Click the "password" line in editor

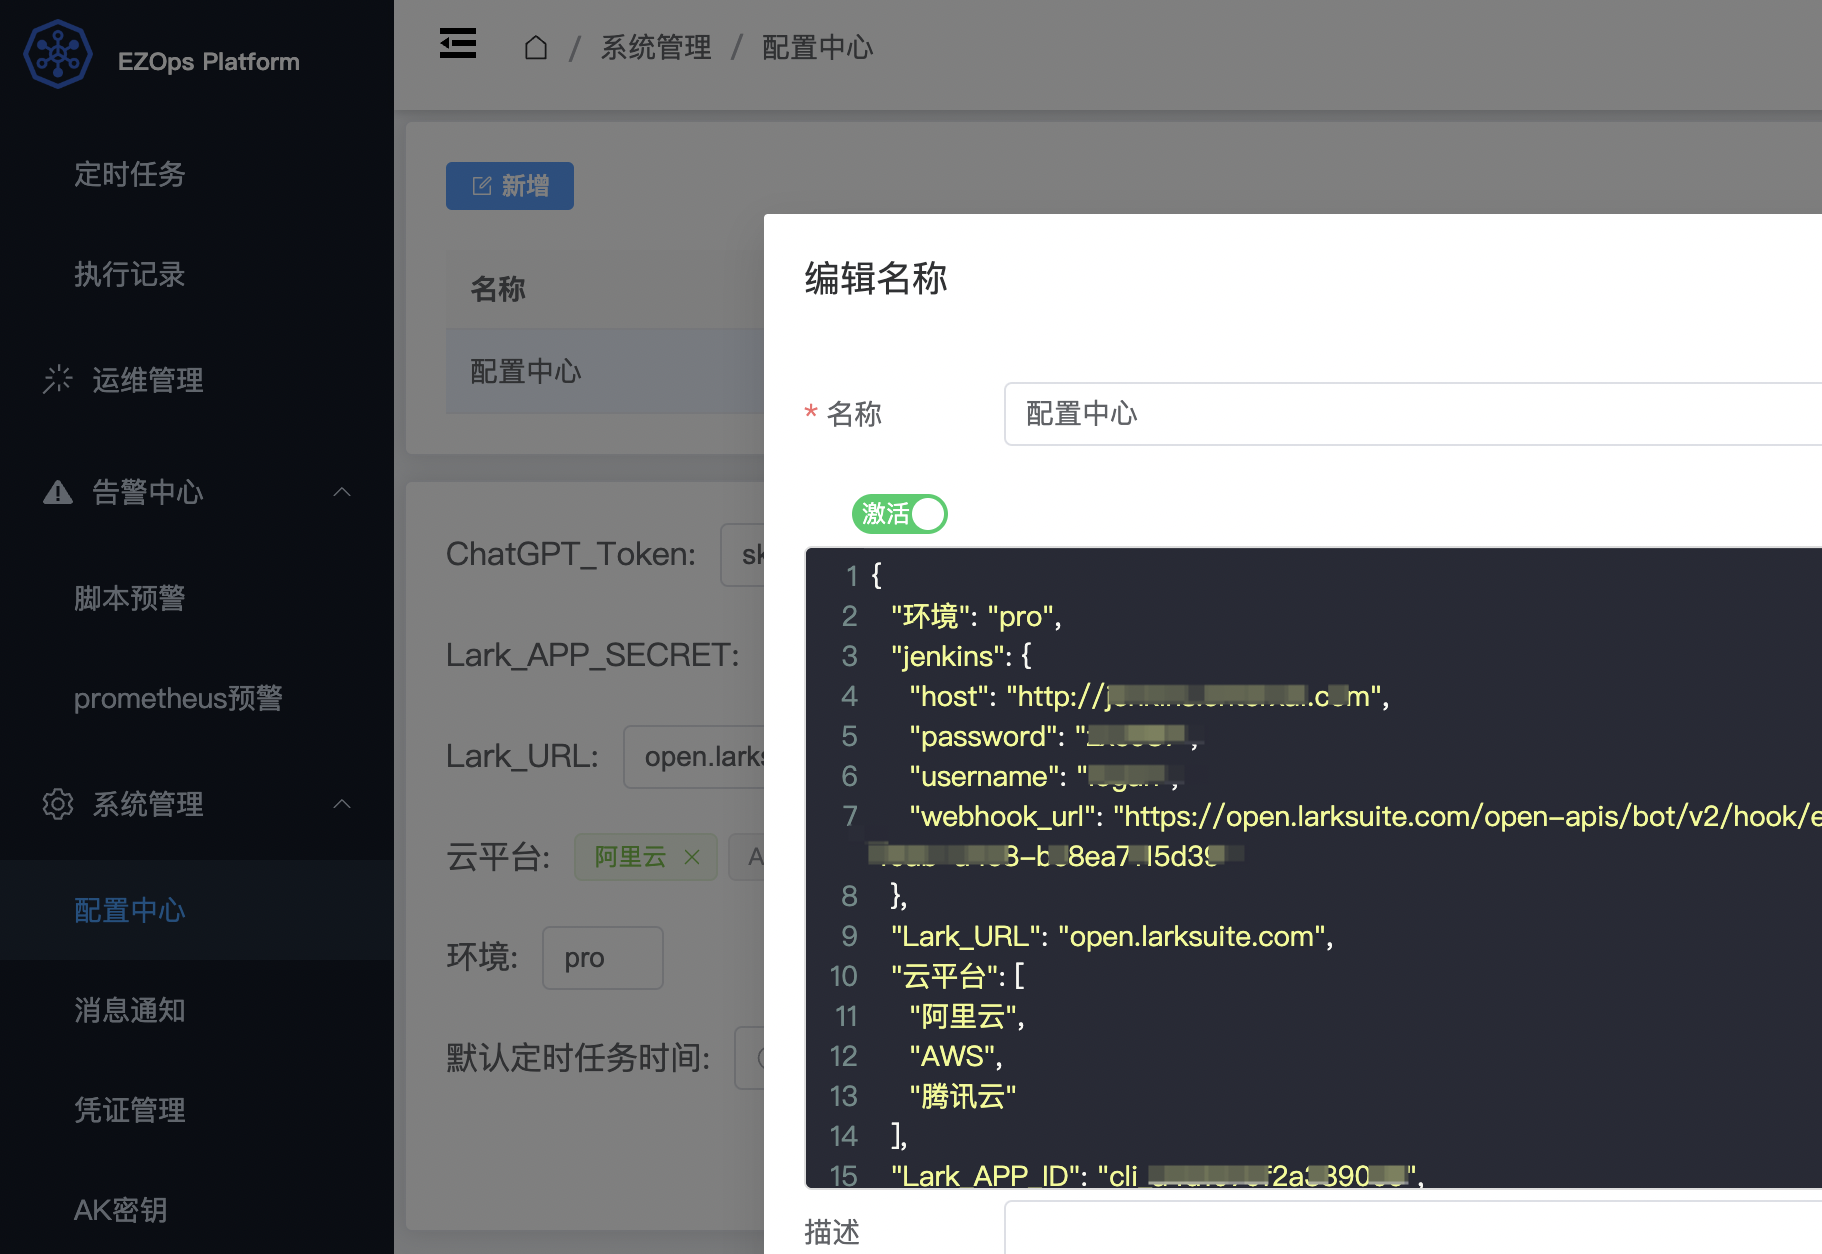[x=1053, y=736]
